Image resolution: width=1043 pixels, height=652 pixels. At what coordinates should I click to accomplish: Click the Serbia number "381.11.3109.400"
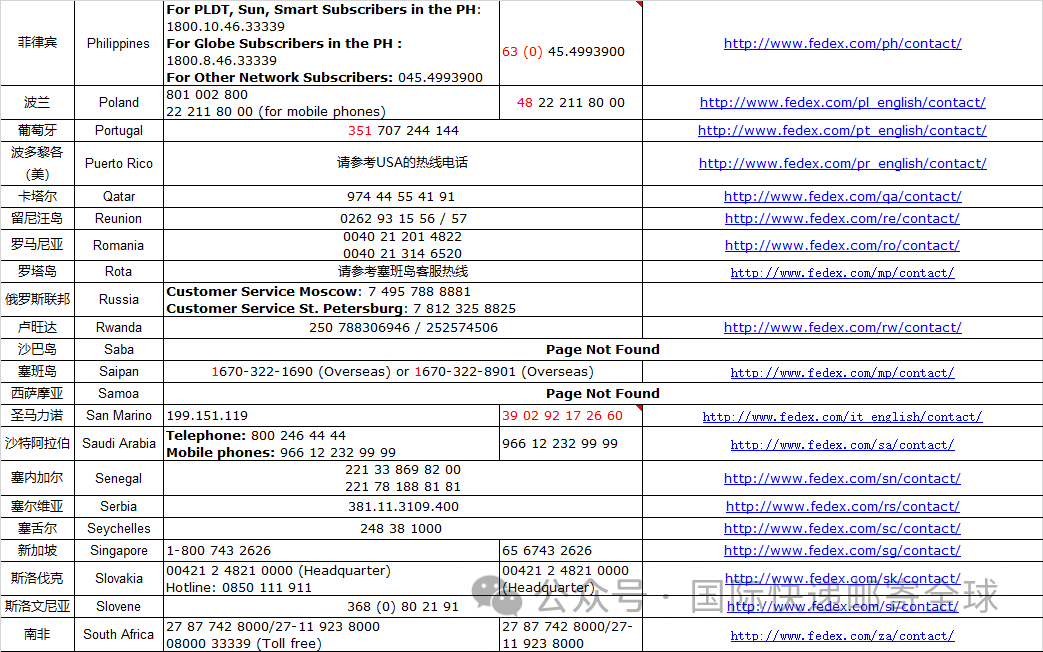coord(403,506)
